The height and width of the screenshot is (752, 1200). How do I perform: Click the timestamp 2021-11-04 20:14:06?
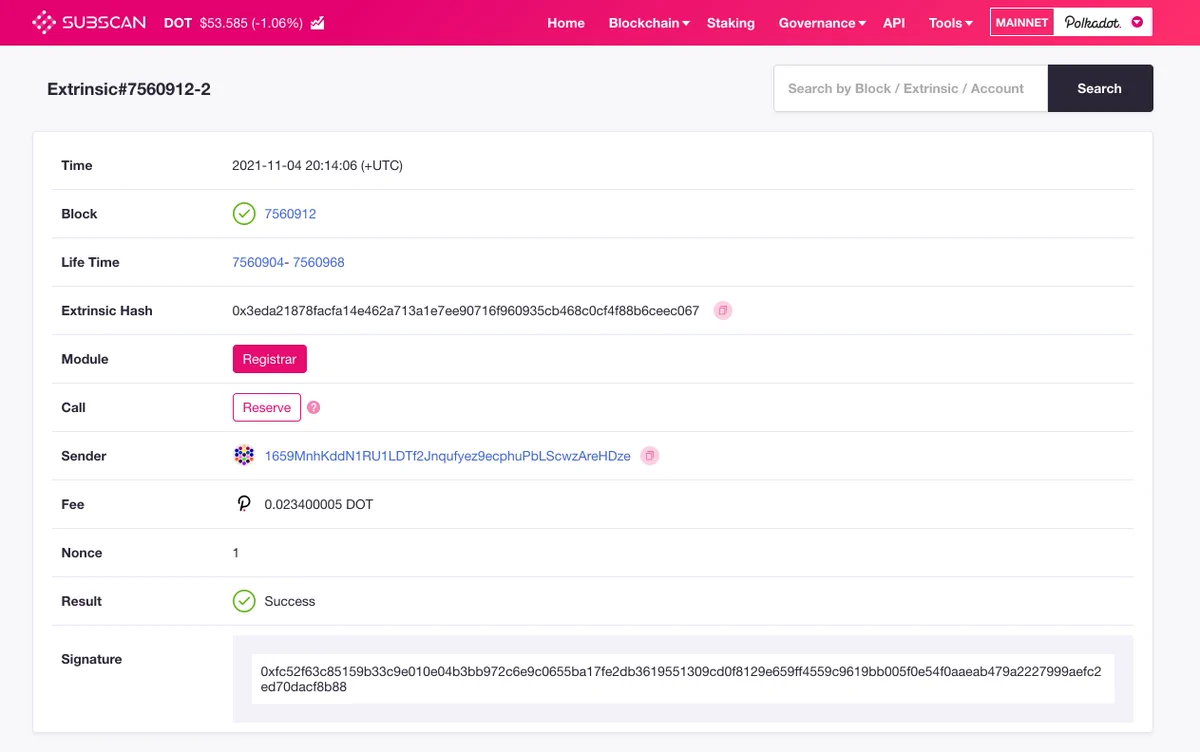tap(317, 166)
